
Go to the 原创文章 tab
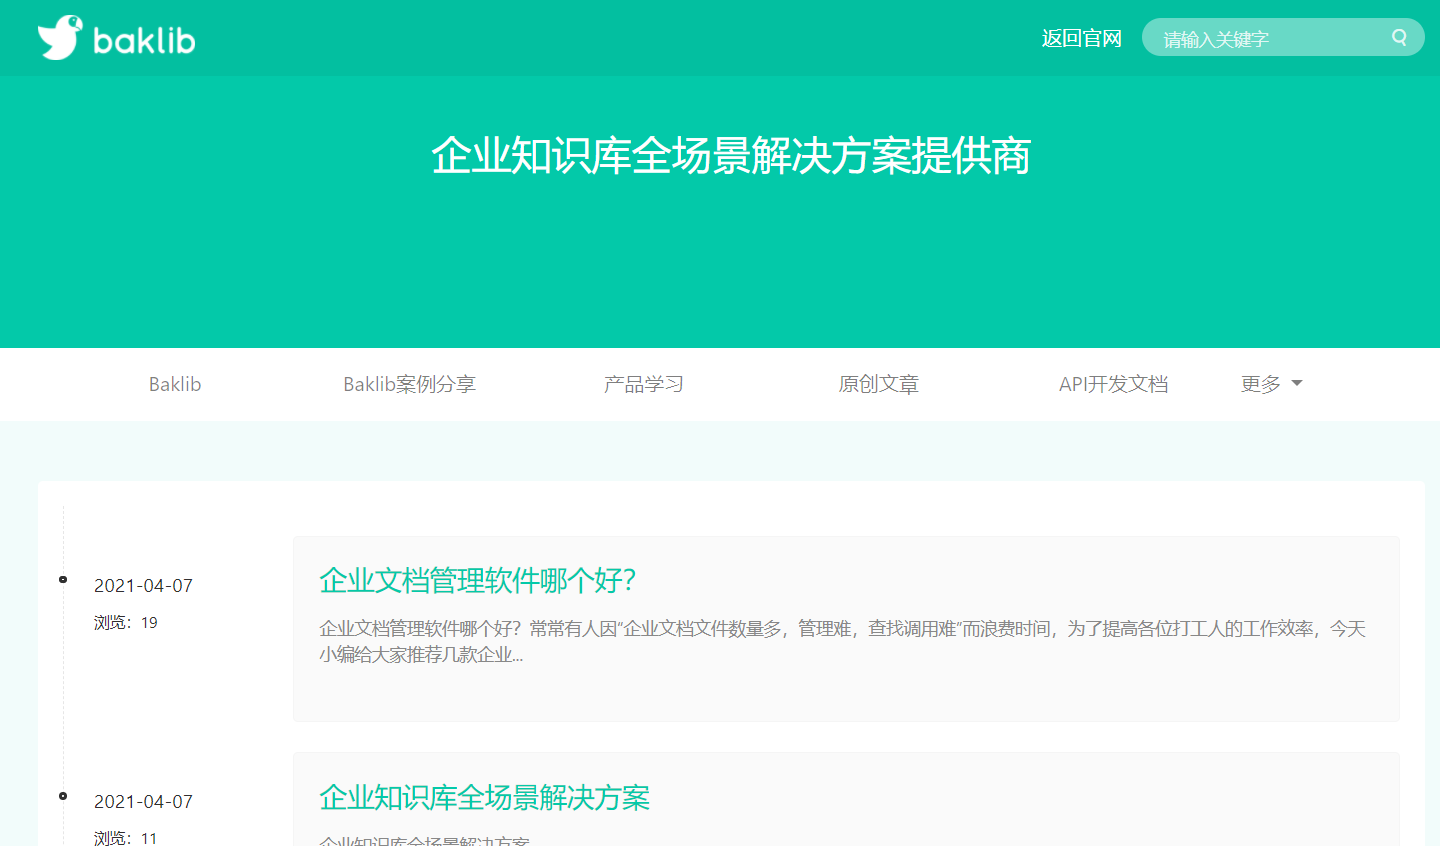point(878,384)
